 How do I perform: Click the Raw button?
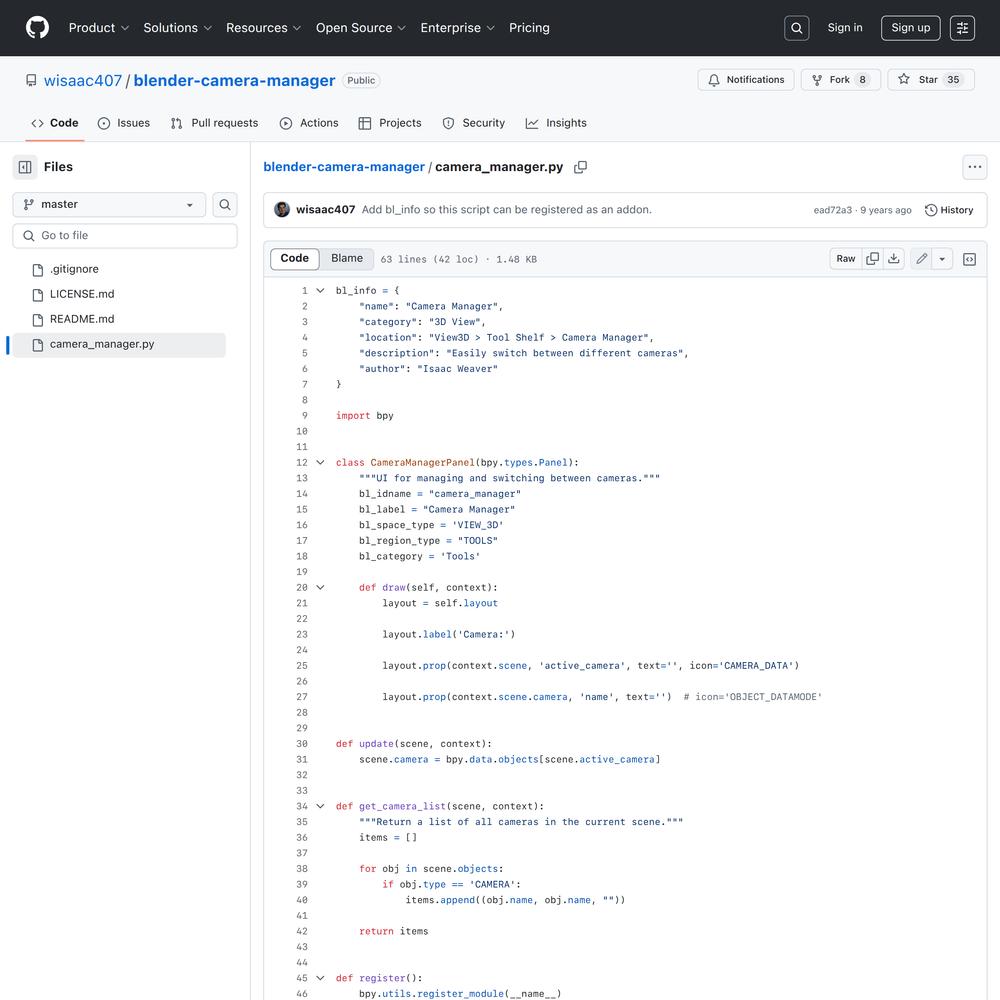point(846,259)
